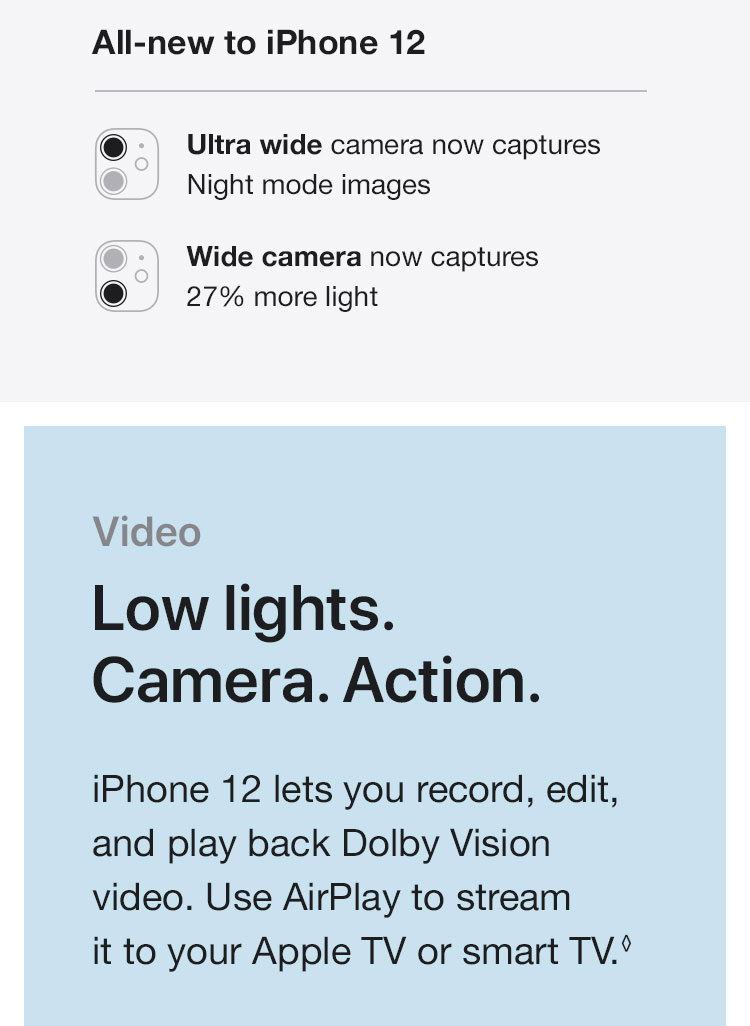
Task: Click the 'iPhone 12 lets you record, edit,' line
Action: point(355,790)
